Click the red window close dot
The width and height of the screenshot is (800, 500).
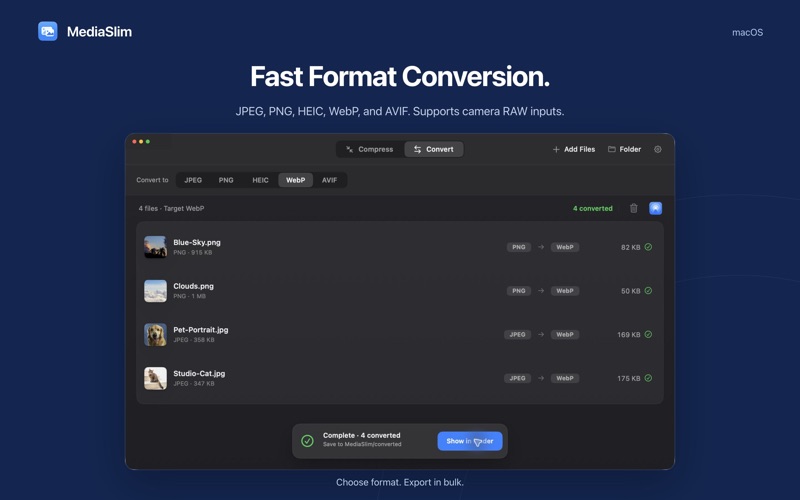[x=135, y=141]
